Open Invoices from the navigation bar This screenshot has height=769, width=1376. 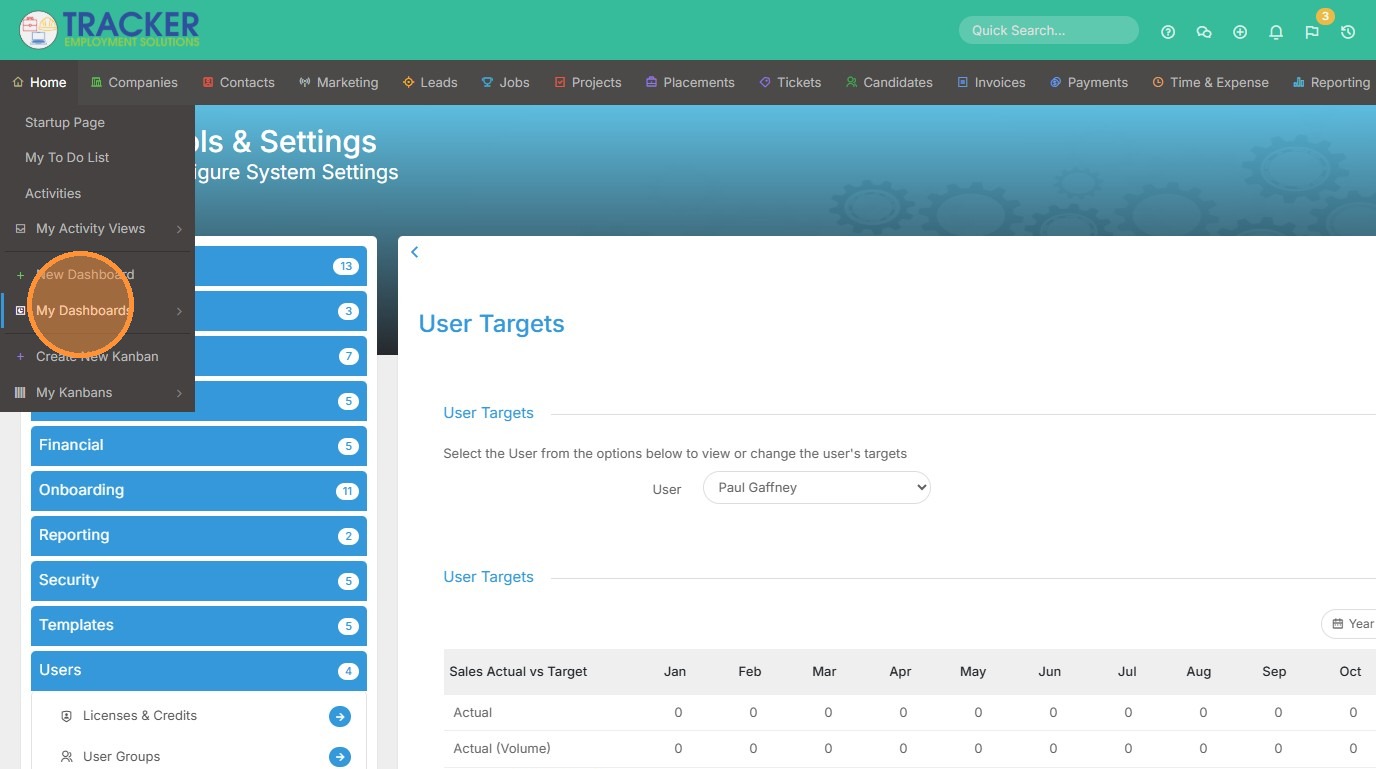pos(991,82)
